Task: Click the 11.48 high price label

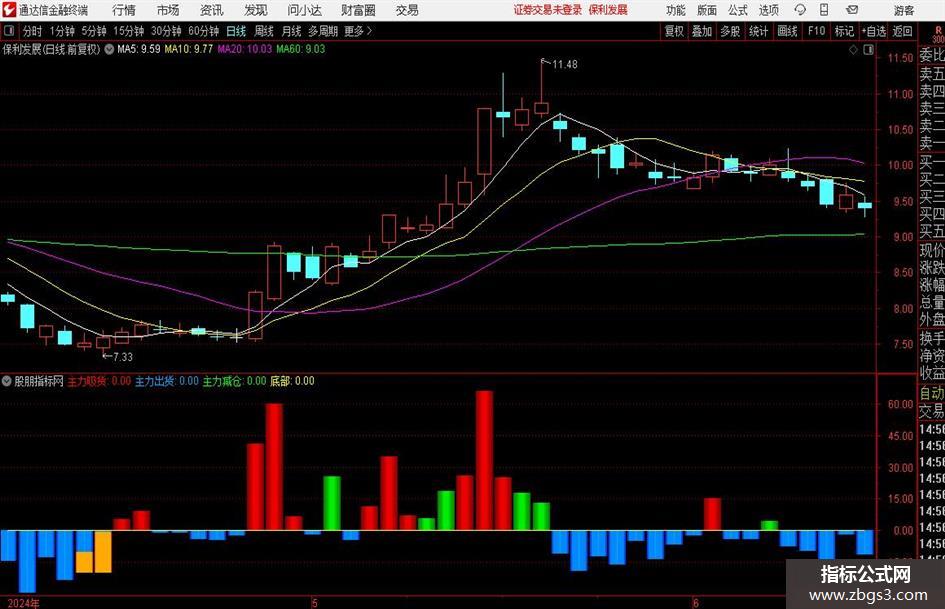Action: 565,65
